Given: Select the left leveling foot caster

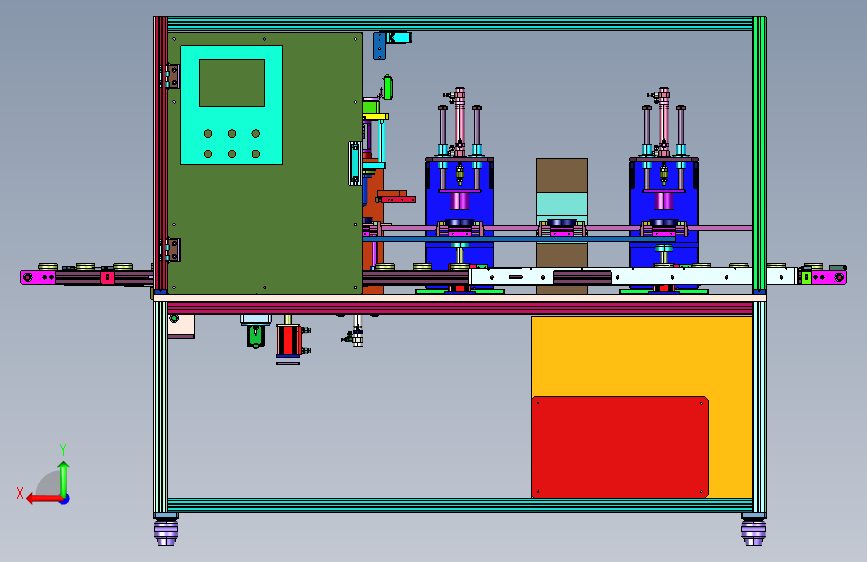Looking at the screenshot, I should click(x=166, y=529).
